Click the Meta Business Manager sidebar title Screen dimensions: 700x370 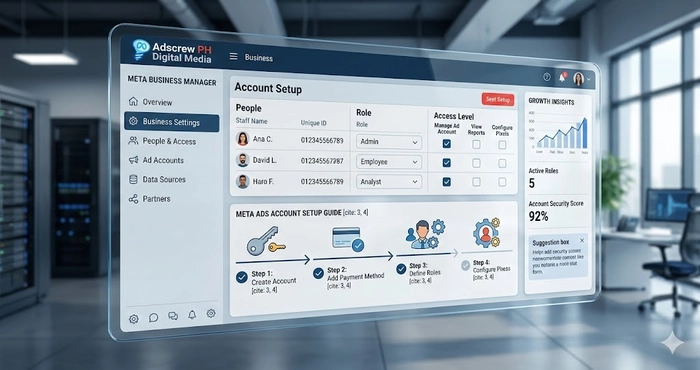(172, 81)
